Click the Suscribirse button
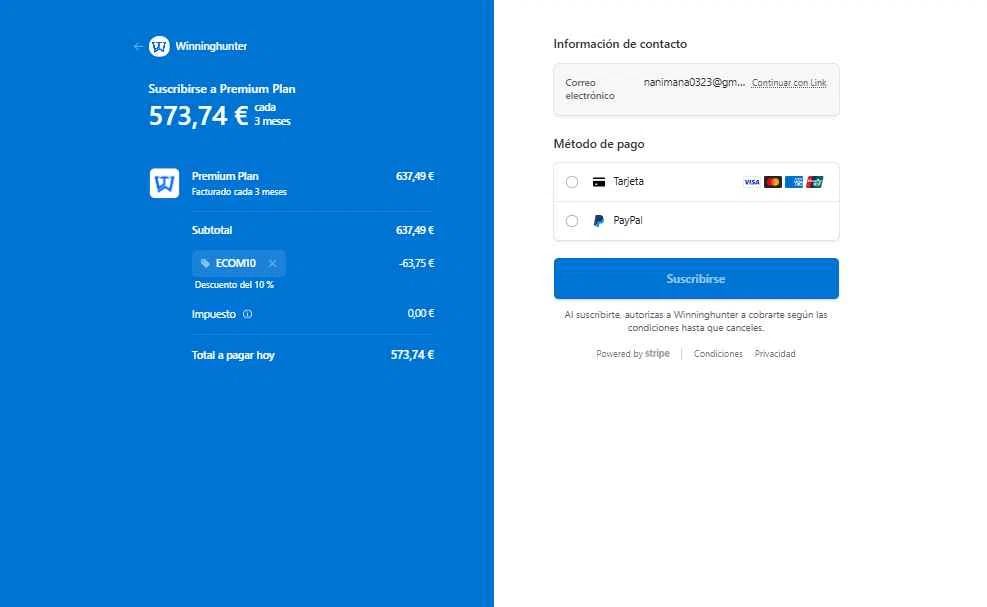Screen dimensions: 987x607 pyautogui.click(x=696, y=278)
